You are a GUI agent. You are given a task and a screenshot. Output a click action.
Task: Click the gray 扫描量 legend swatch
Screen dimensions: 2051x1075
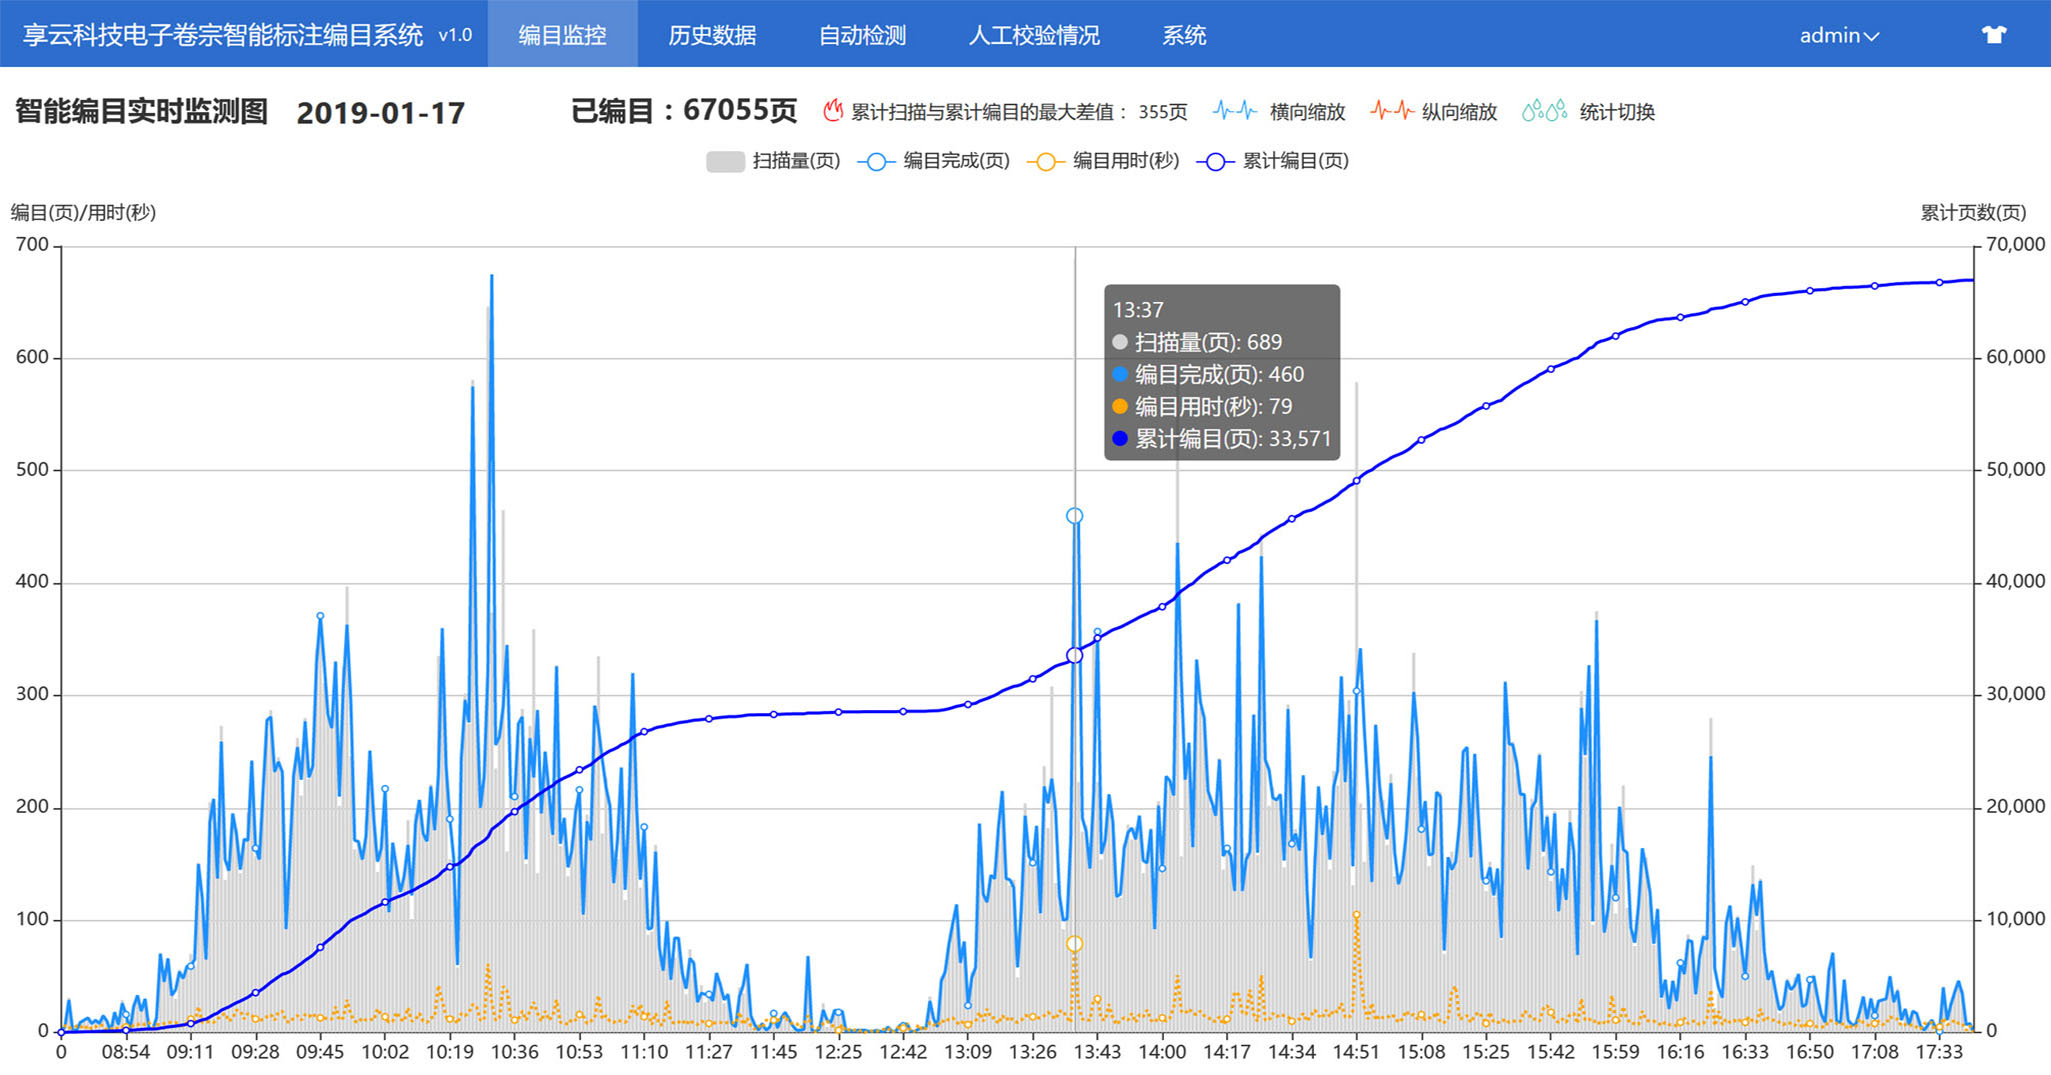click(725, 162)
